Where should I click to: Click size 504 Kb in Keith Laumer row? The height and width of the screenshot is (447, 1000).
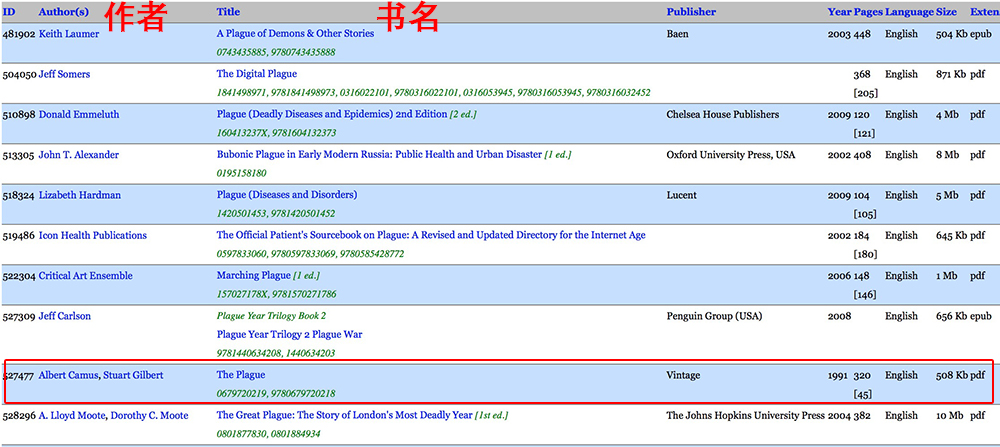point(952,34)
